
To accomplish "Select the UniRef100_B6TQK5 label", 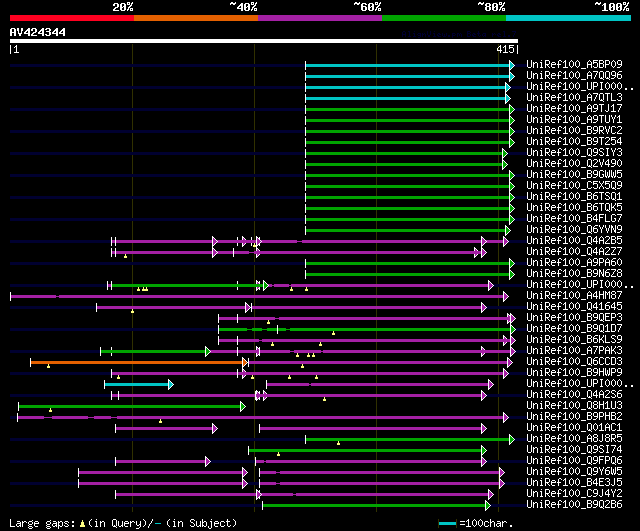I will click(x=574, y=208).
